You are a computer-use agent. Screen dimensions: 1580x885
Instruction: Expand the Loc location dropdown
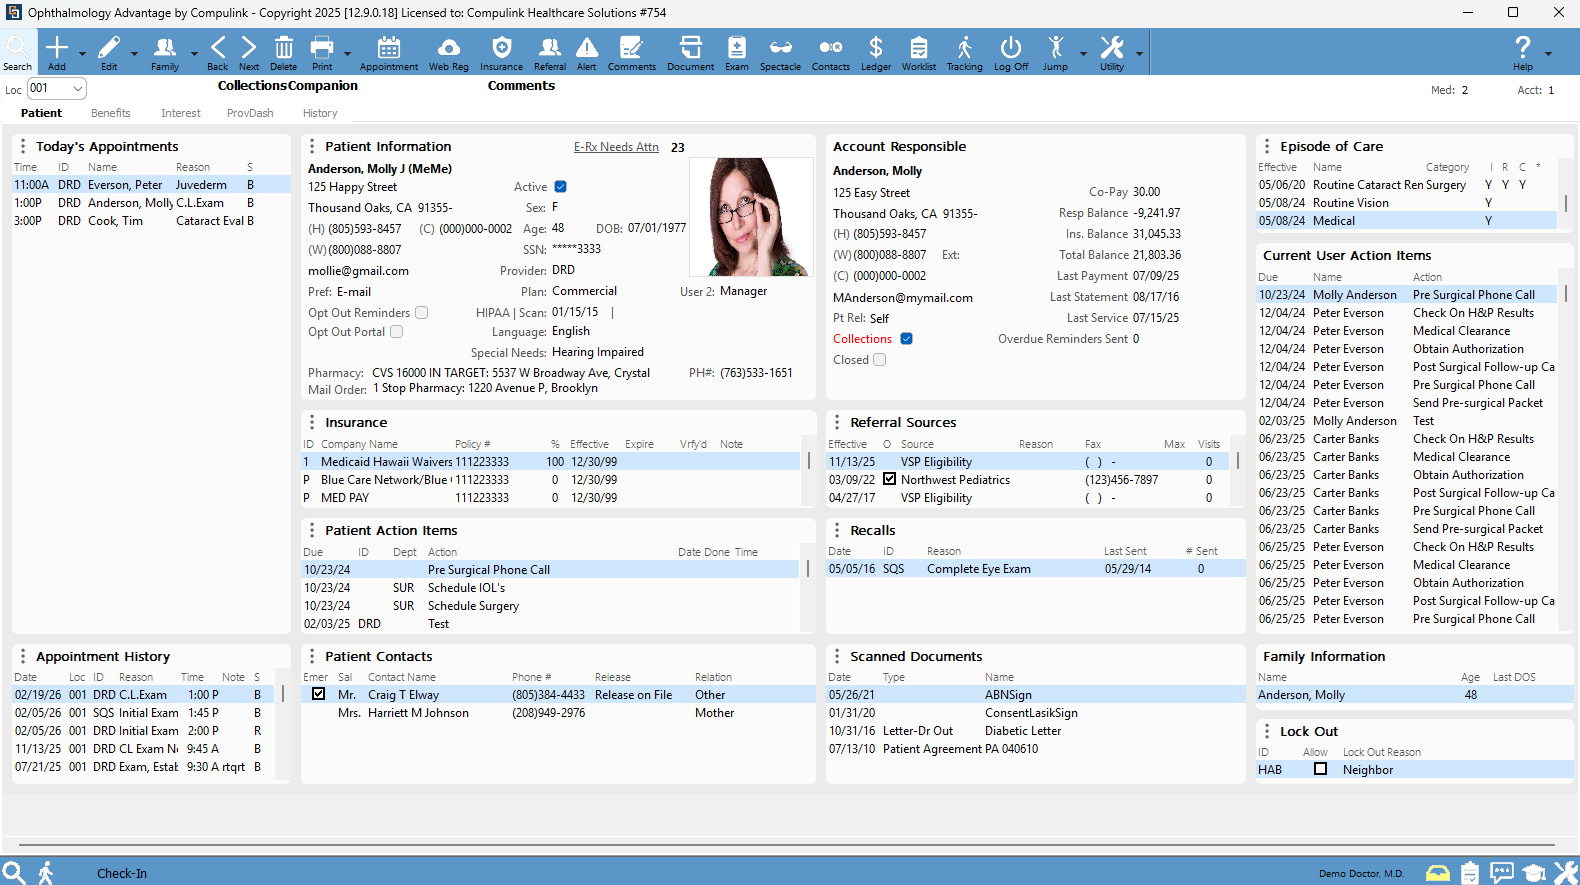[x=78, y=89]
